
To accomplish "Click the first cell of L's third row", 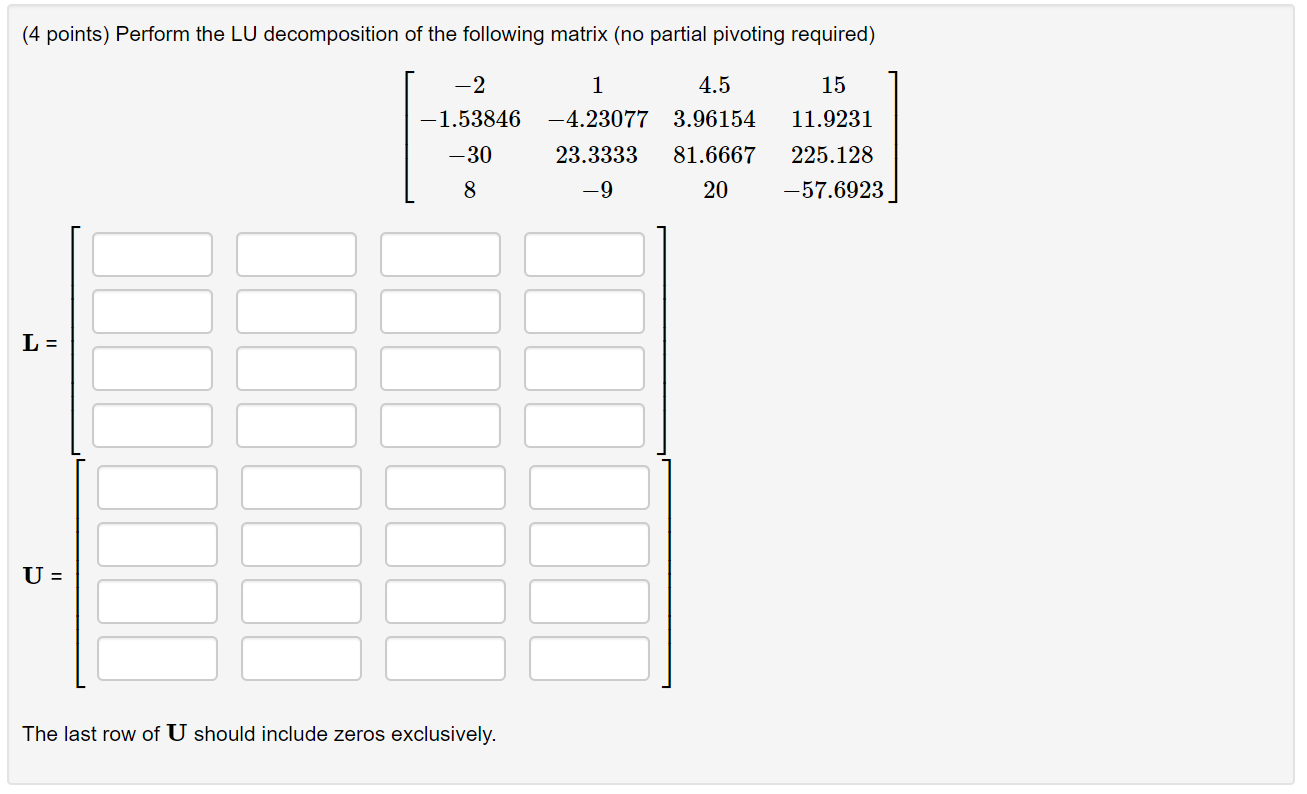I will click(x=152, y=368).
